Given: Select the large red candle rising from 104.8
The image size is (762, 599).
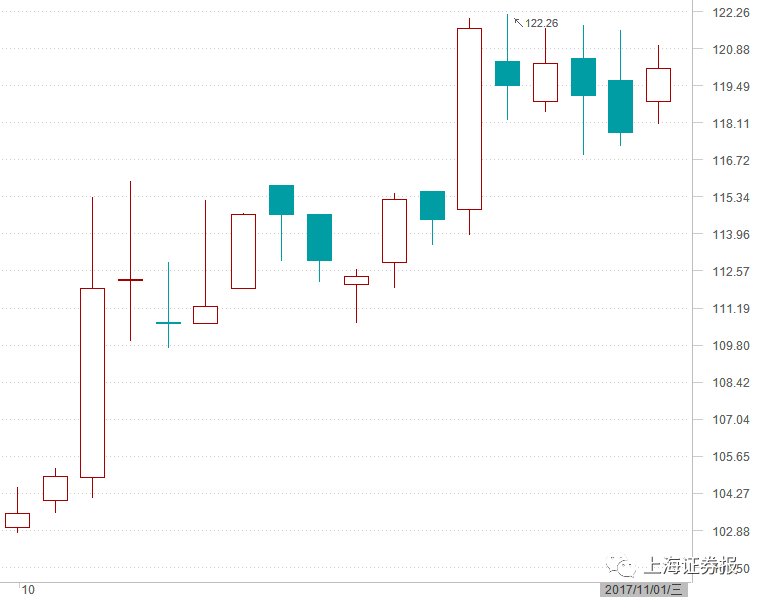Looking at the screenshot, I should [92, 382].
